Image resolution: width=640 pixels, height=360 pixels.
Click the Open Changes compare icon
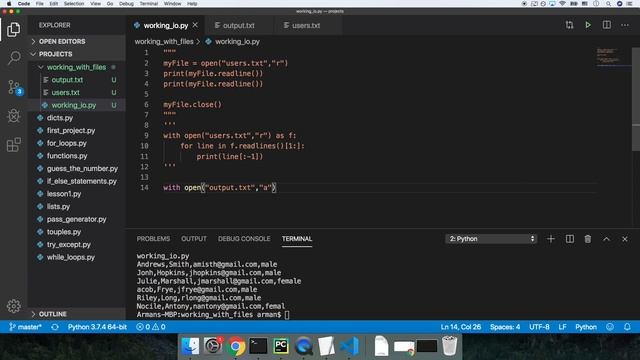tap(569, 25)
